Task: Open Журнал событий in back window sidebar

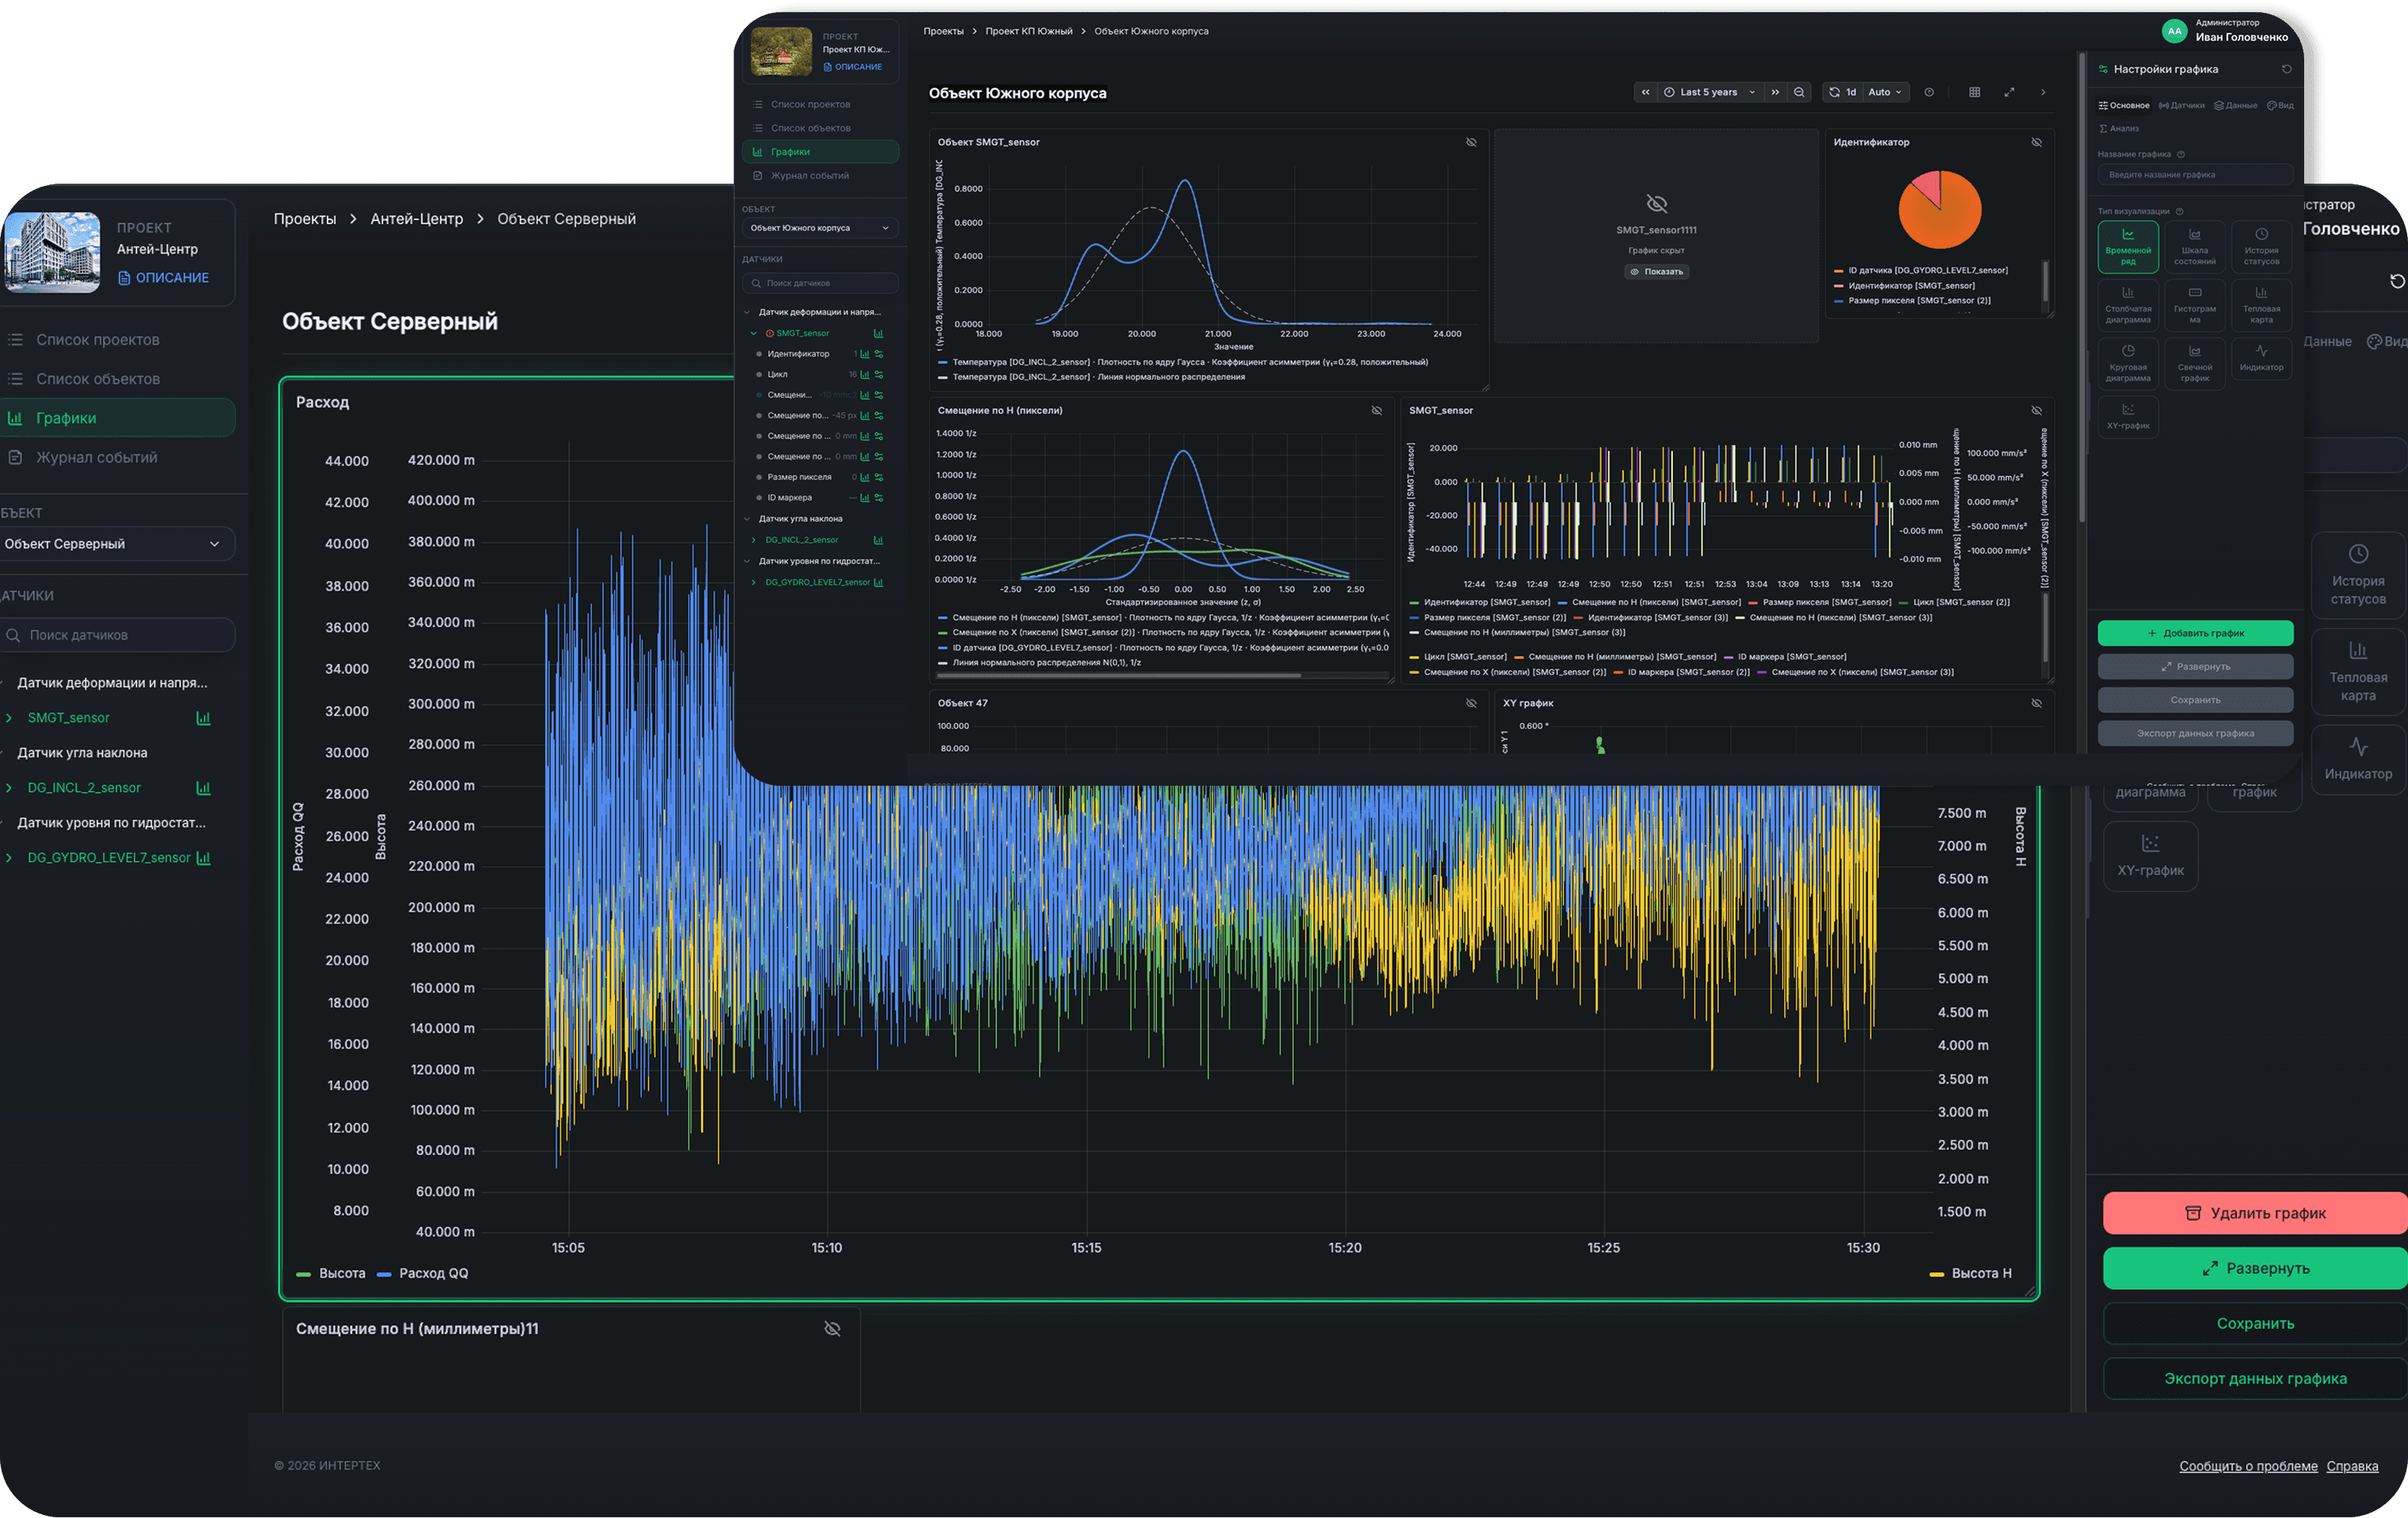Action: [96, 458]
